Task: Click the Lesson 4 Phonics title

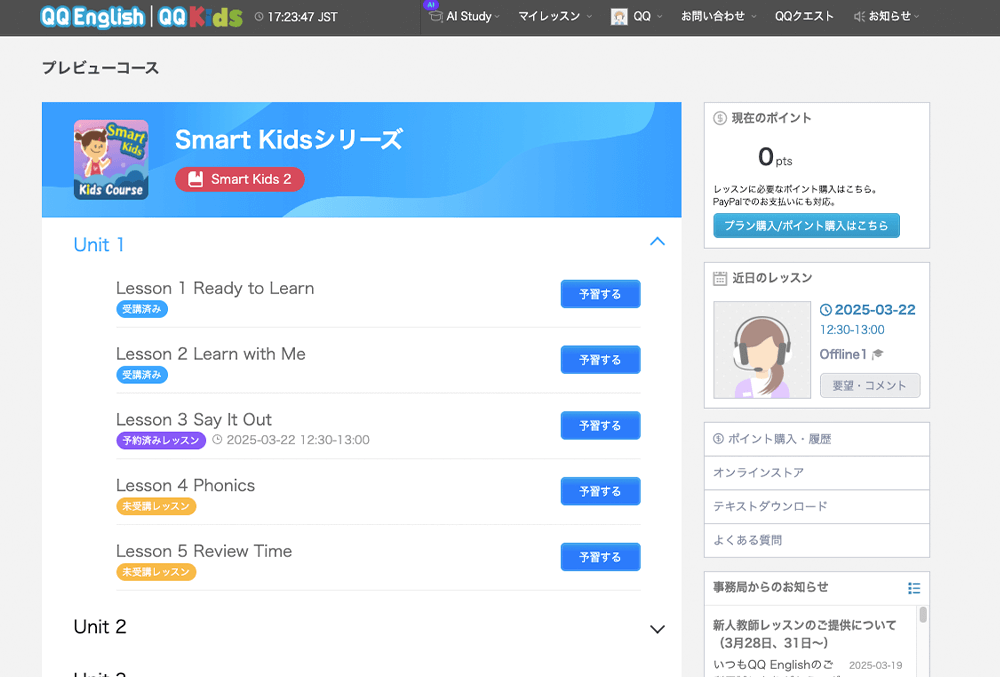Action: (186, 485)
